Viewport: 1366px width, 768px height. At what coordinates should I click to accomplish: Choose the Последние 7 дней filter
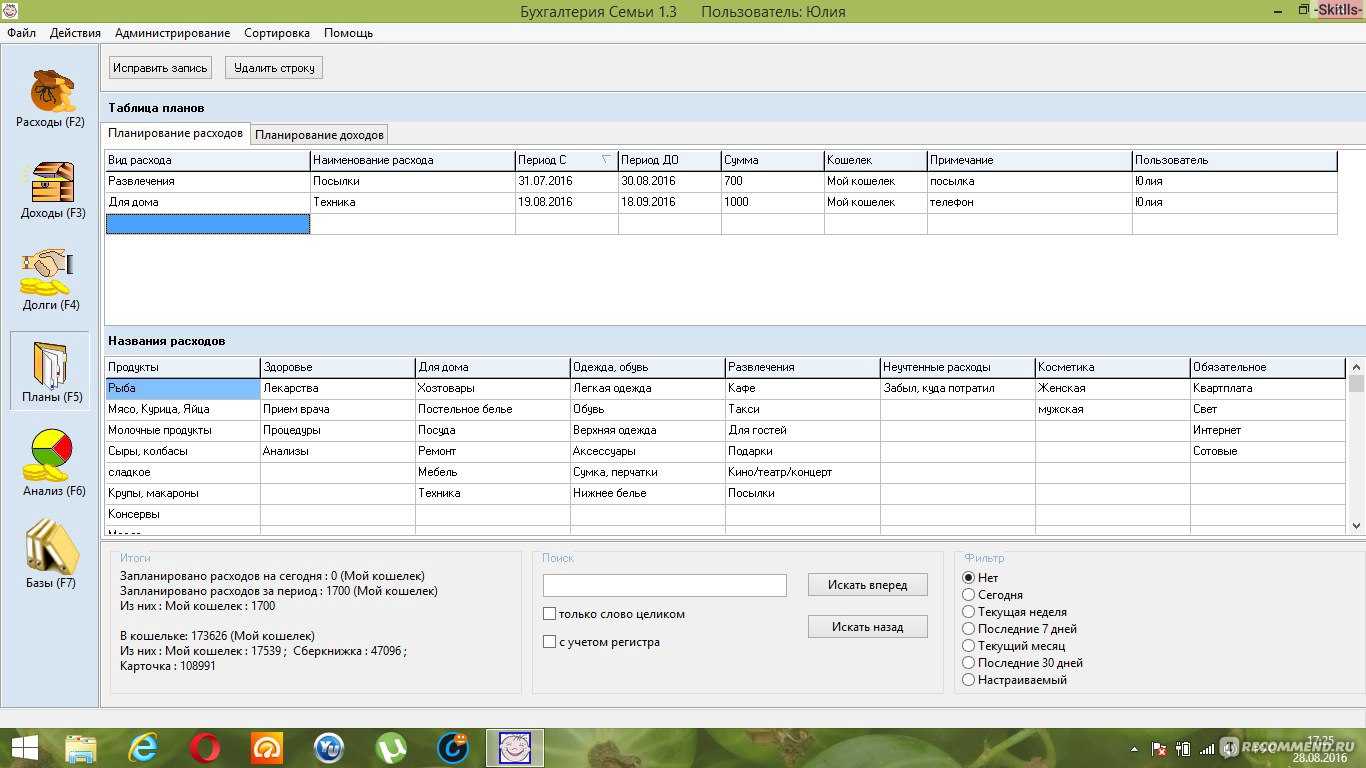[x=968, y=629]
